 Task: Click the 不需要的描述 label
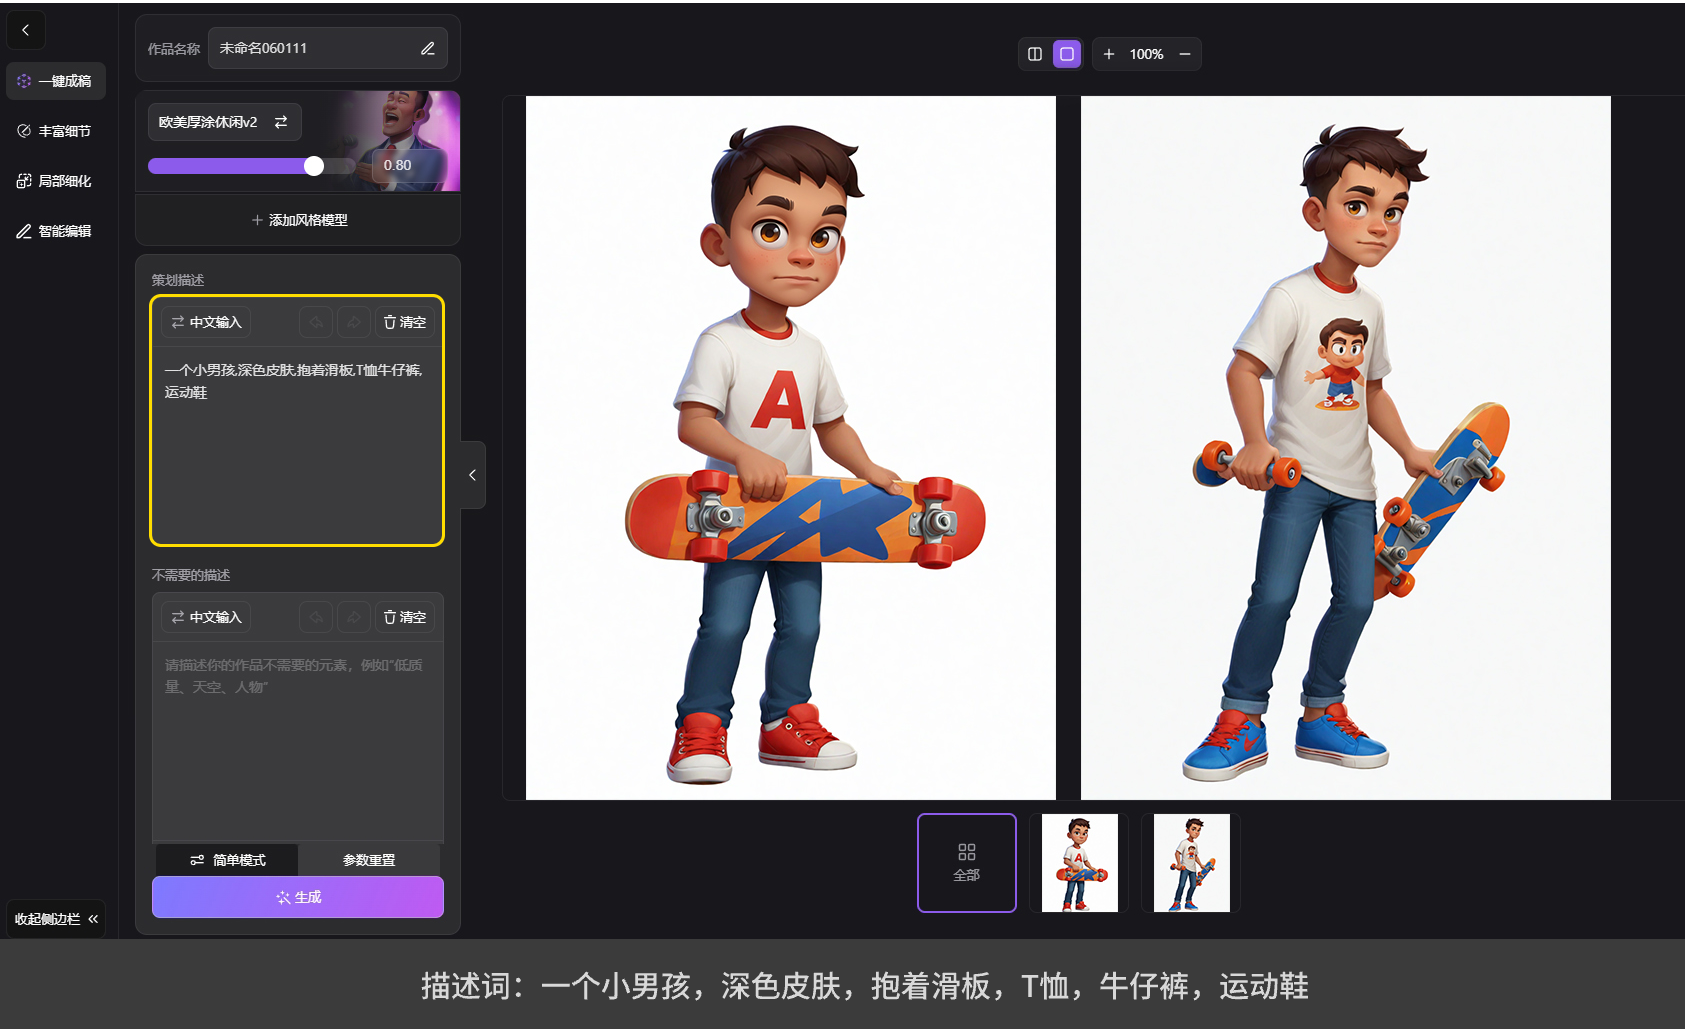(191, 575)
